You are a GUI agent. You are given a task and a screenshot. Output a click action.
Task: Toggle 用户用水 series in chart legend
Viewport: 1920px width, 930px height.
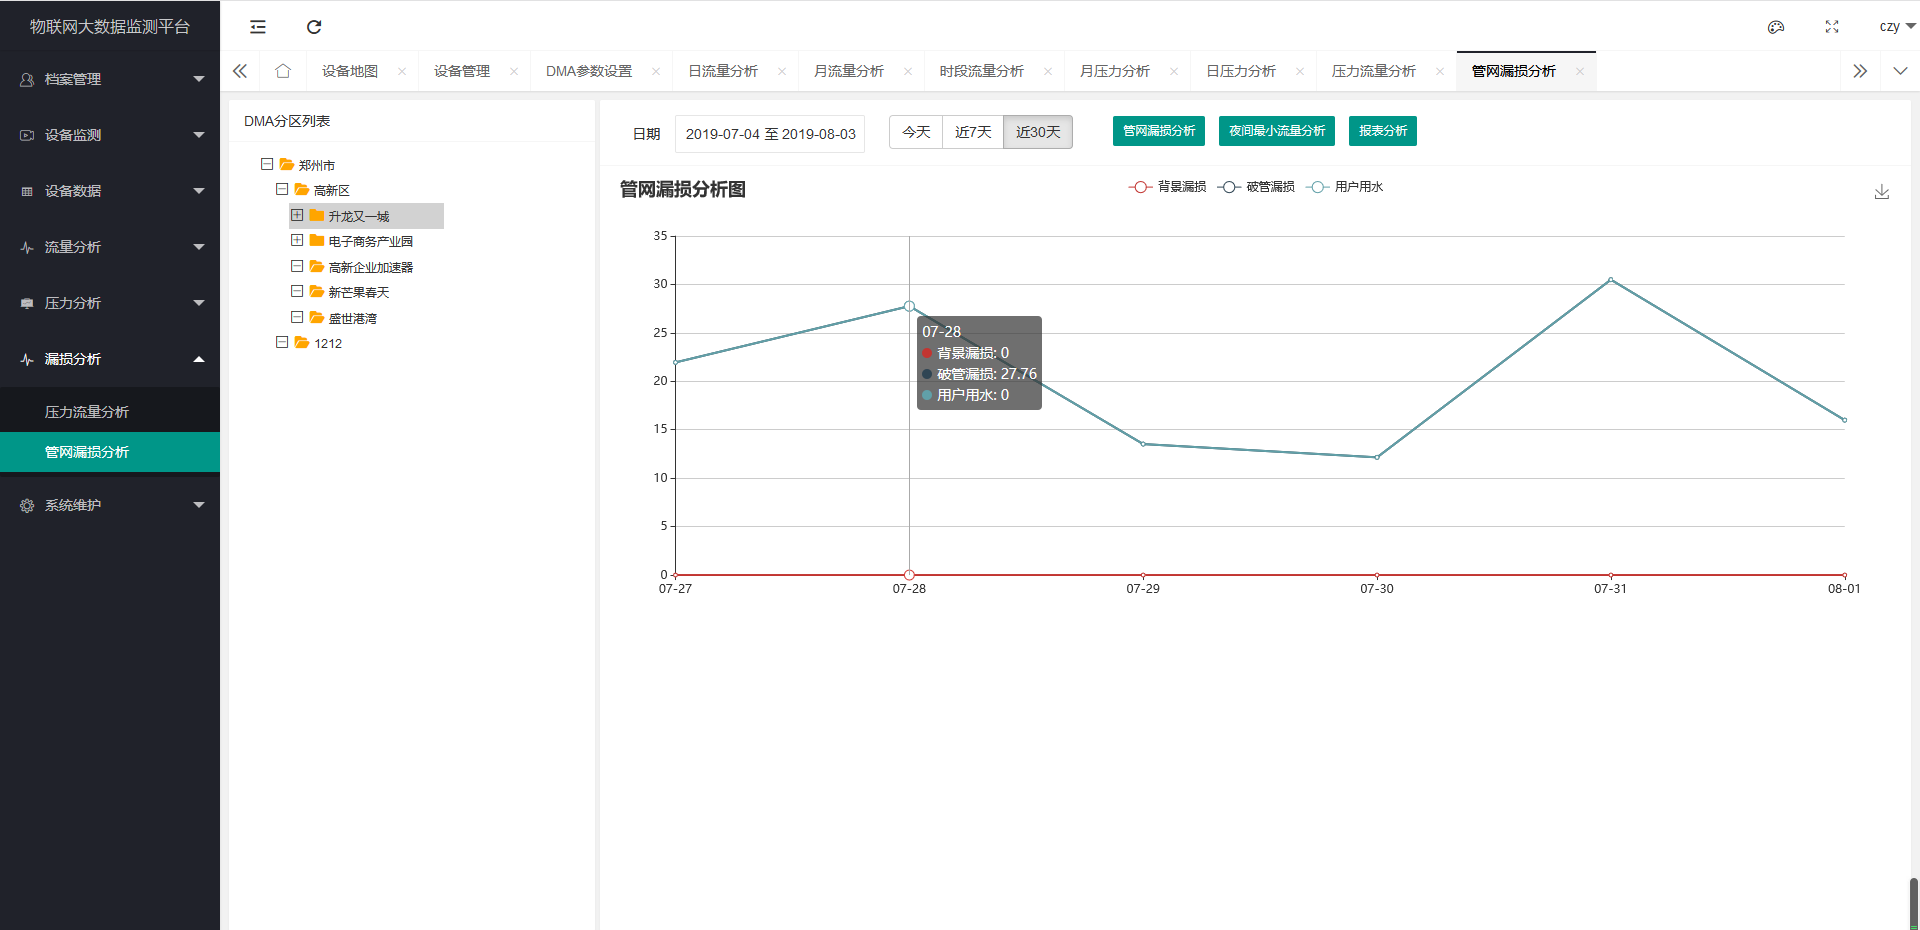[1346, 187]
